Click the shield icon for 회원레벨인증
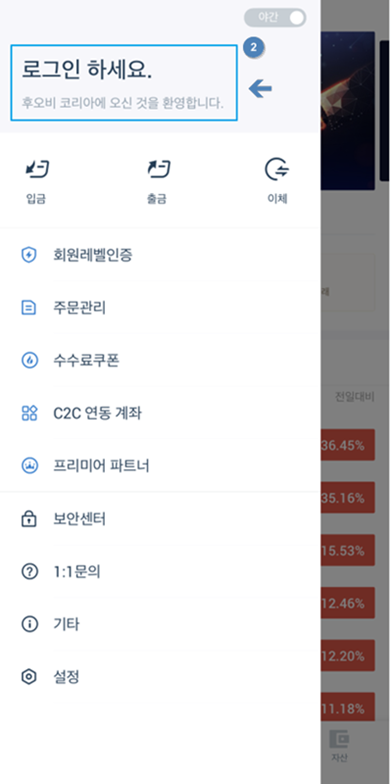Viewport: 391px width, 784px height. 29,255
